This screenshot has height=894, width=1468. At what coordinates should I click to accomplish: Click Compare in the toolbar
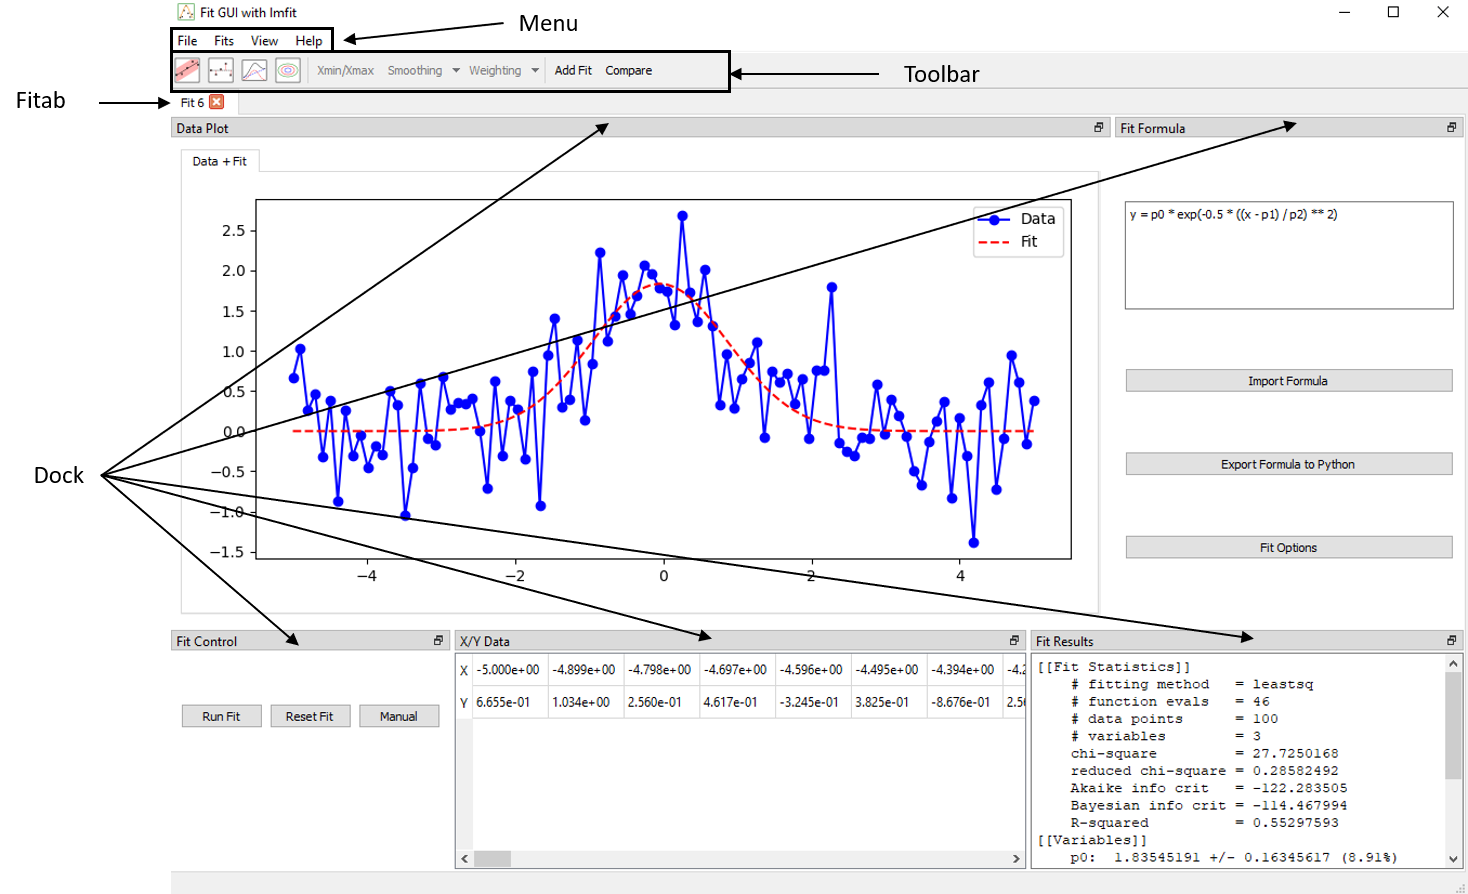point(628,70)
